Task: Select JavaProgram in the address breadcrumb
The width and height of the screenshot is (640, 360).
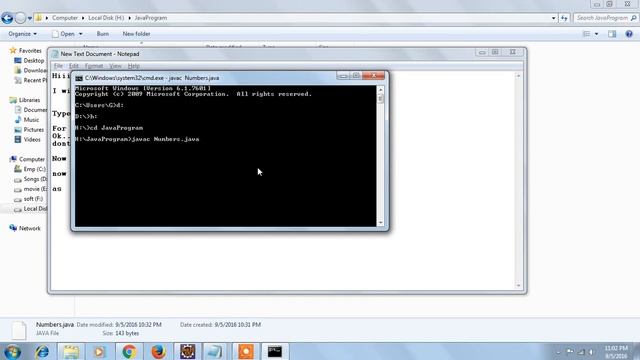Action: click(x=151, y=18)
